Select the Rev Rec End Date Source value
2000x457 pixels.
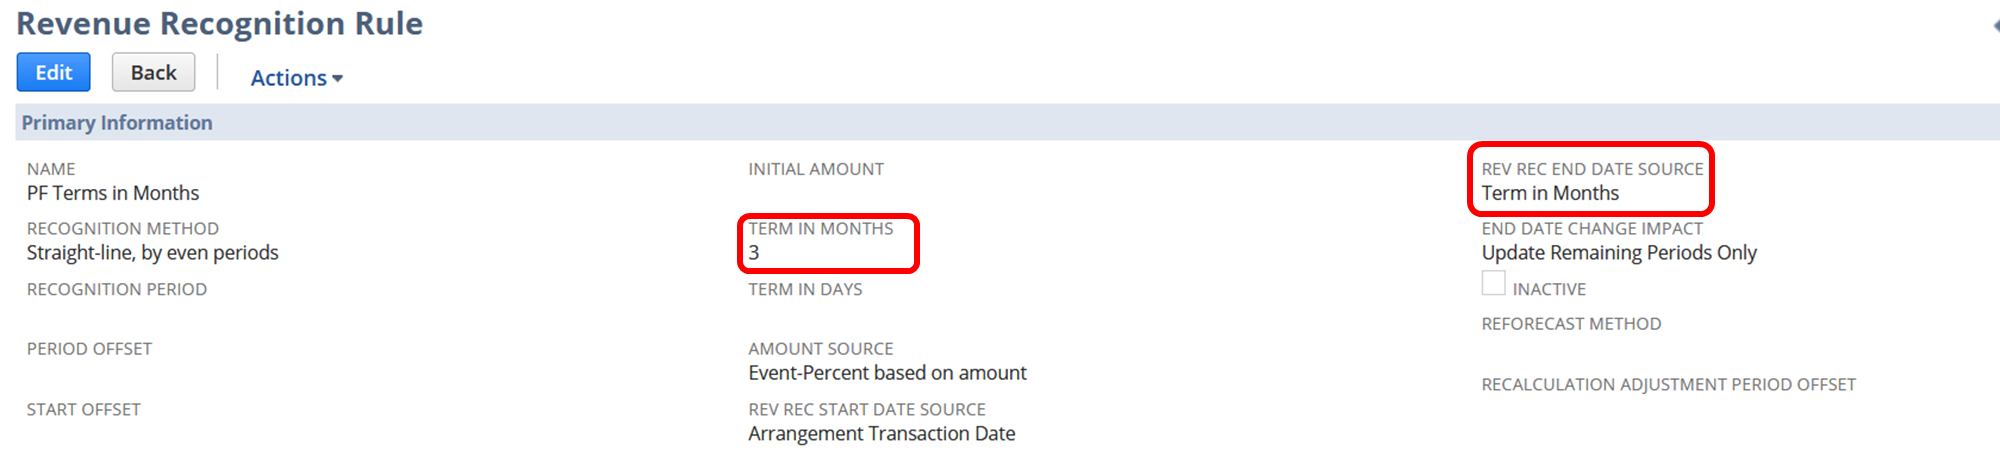coord(1550,193)
